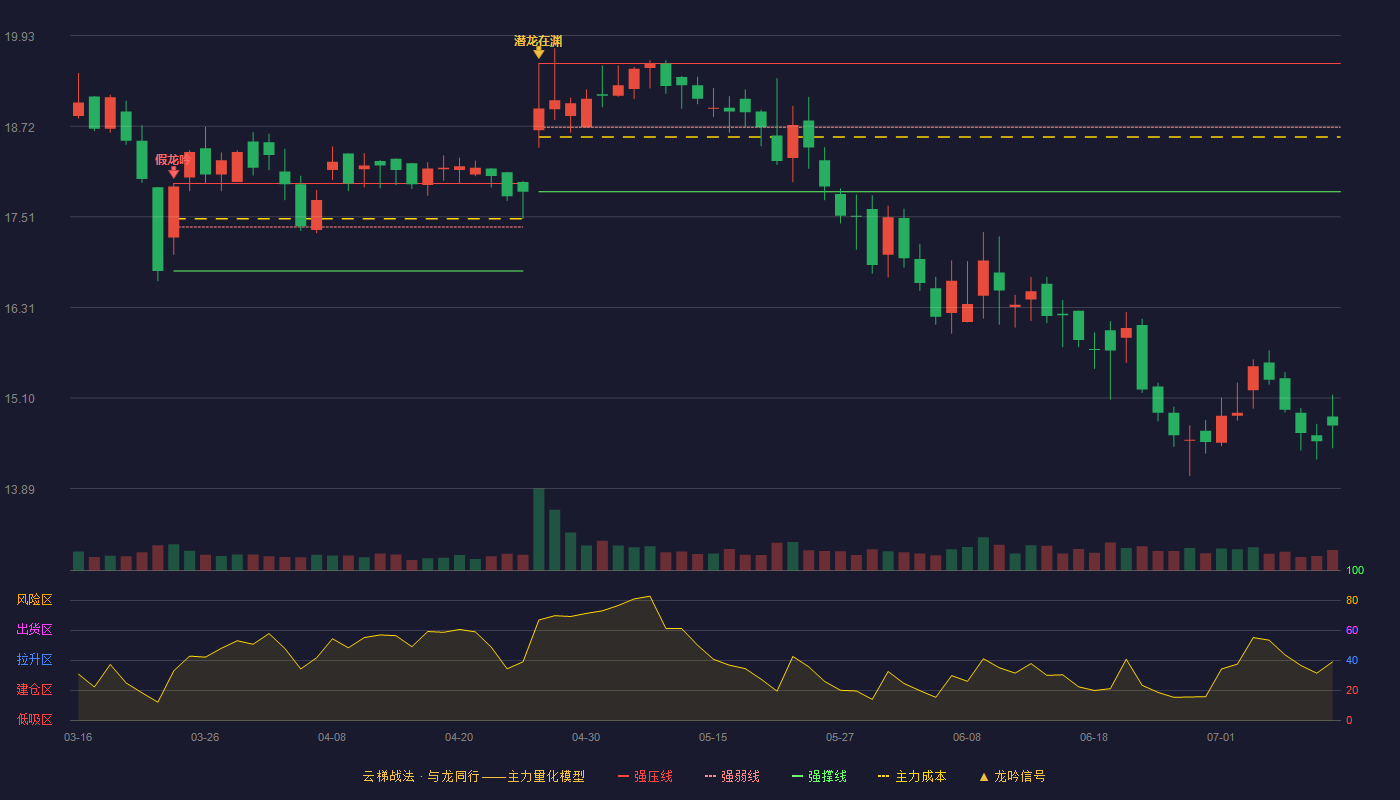Click the 低吸区 zone label

pos(34,719)
